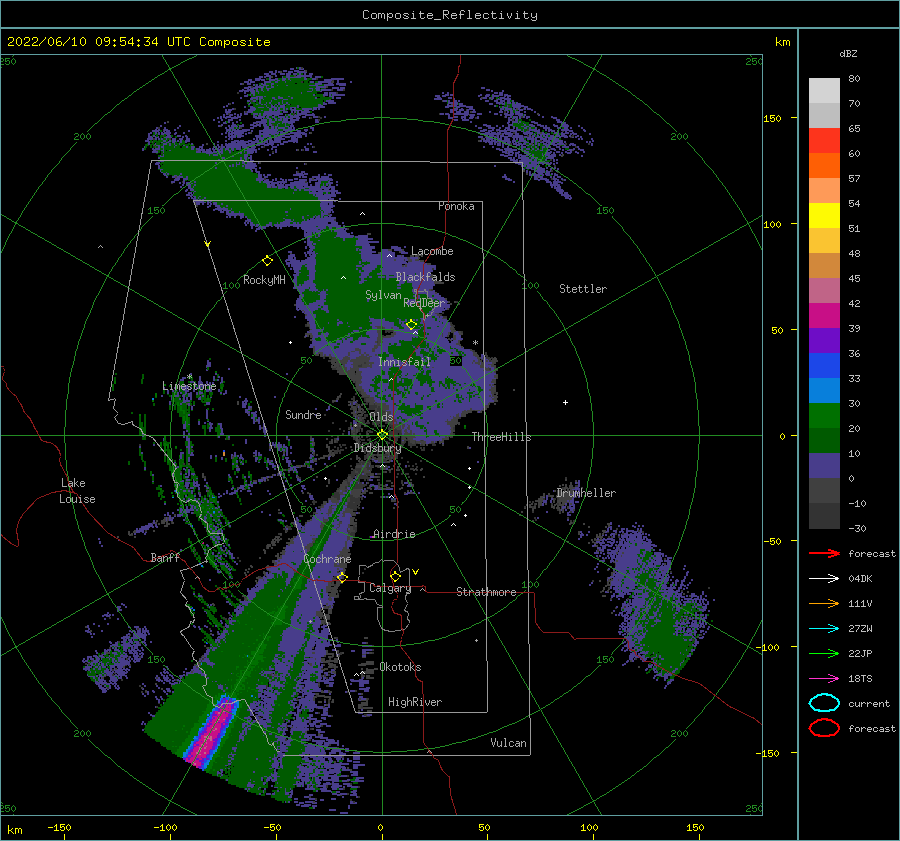This screenshot has width=900, height=841.
Task: Select the Sundre label
Action: tap(303, 414)
